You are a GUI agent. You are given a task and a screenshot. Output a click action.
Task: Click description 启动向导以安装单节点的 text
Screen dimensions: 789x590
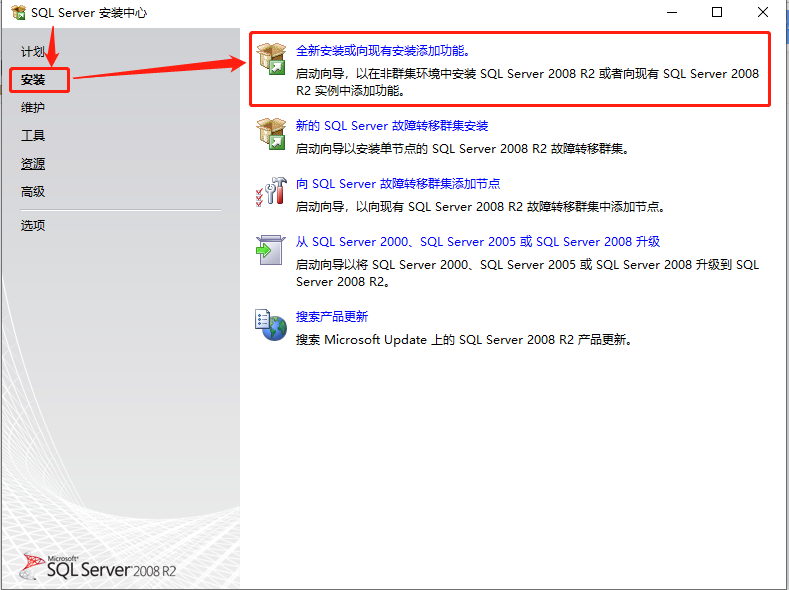point(463,149)
